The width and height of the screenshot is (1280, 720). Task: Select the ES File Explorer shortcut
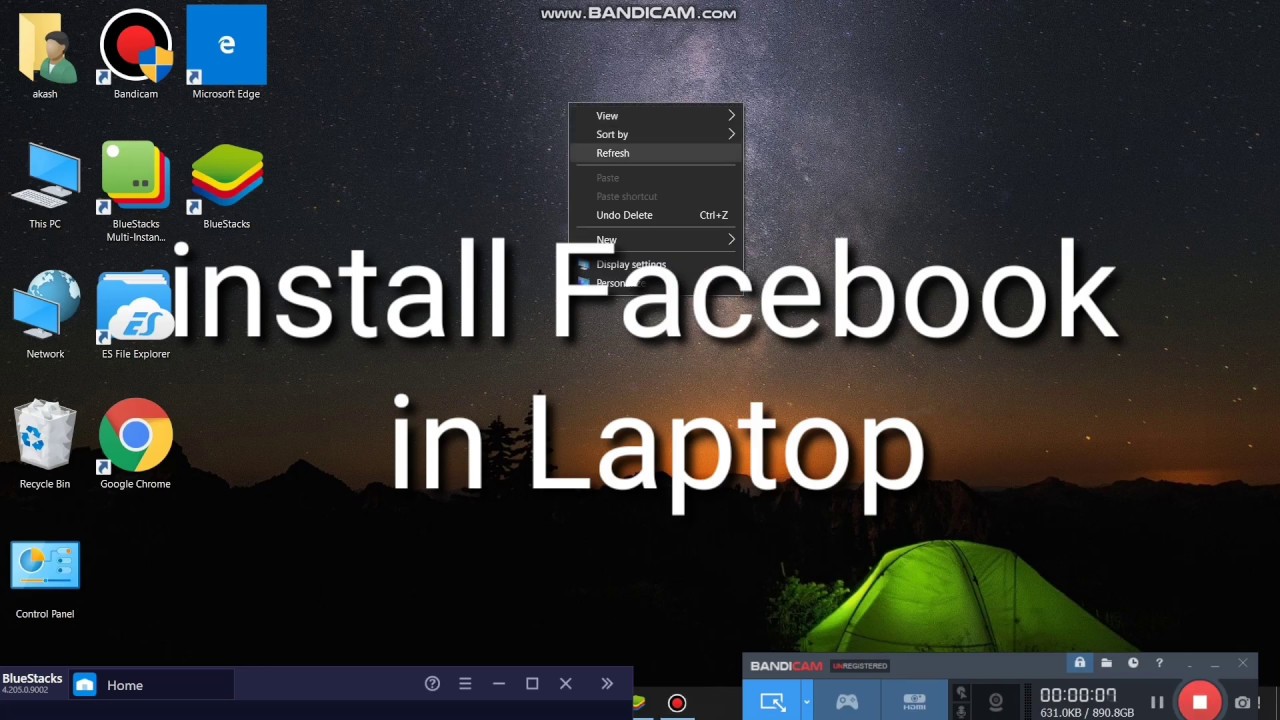[x=135, y=315]
